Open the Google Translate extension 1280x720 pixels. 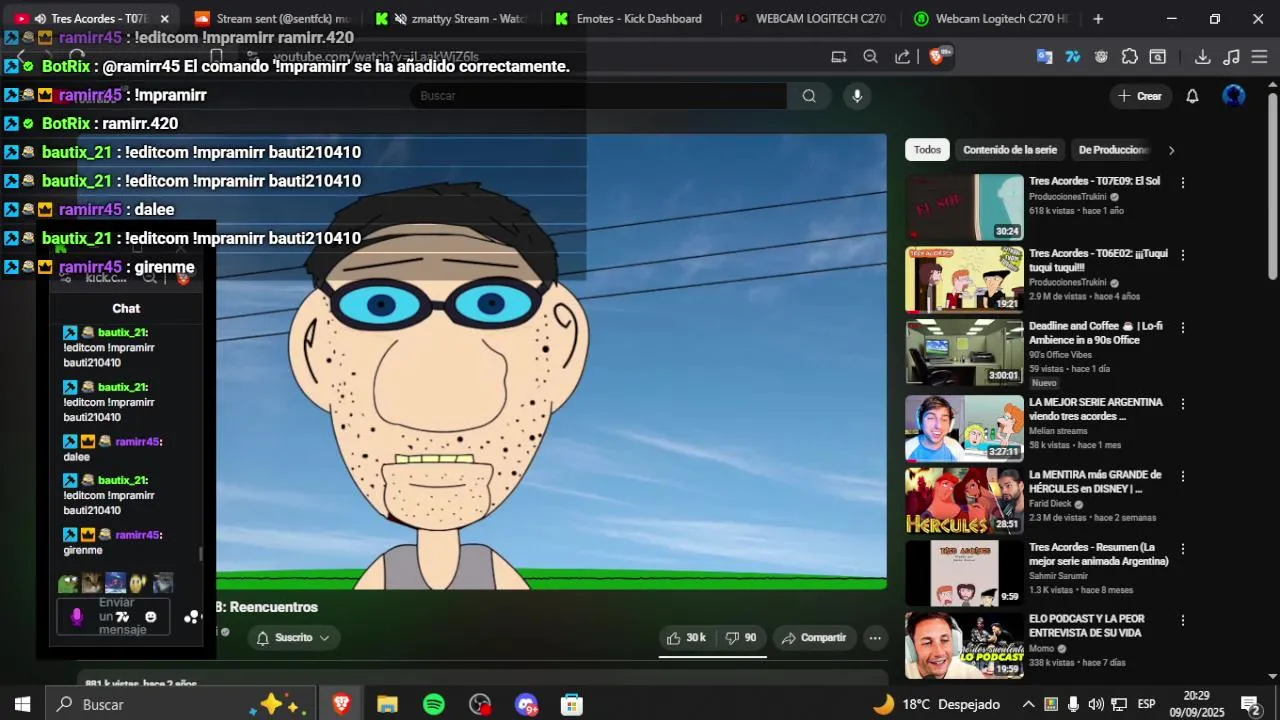pos(1044,57)
